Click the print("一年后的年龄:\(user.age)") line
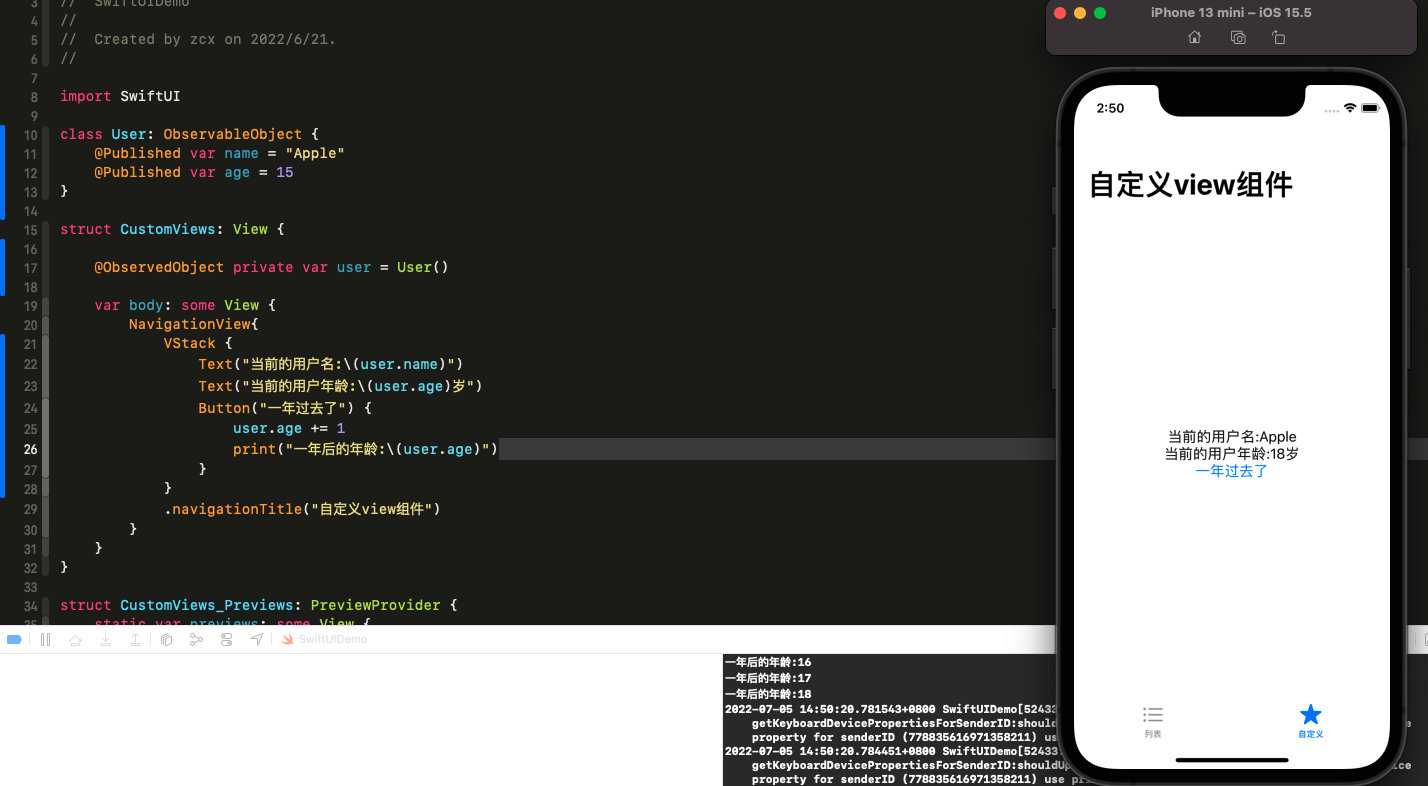The height and width of the screenshot is (786, 1428). coord(366,449)
